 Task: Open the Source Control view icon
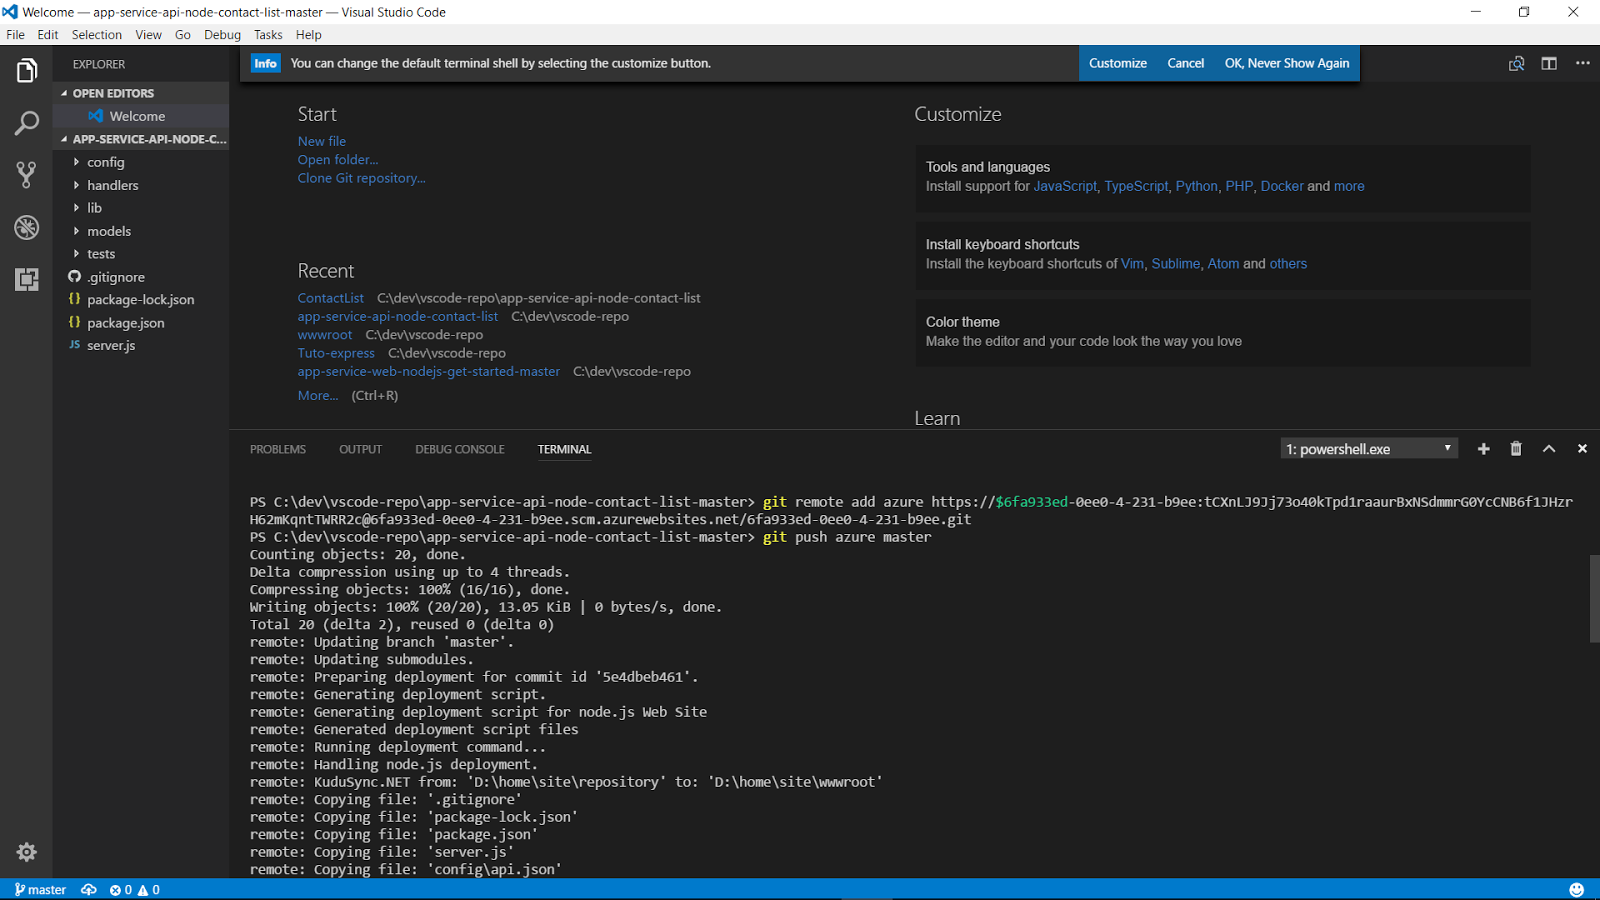pyautogui.click(x=27, y=175)
